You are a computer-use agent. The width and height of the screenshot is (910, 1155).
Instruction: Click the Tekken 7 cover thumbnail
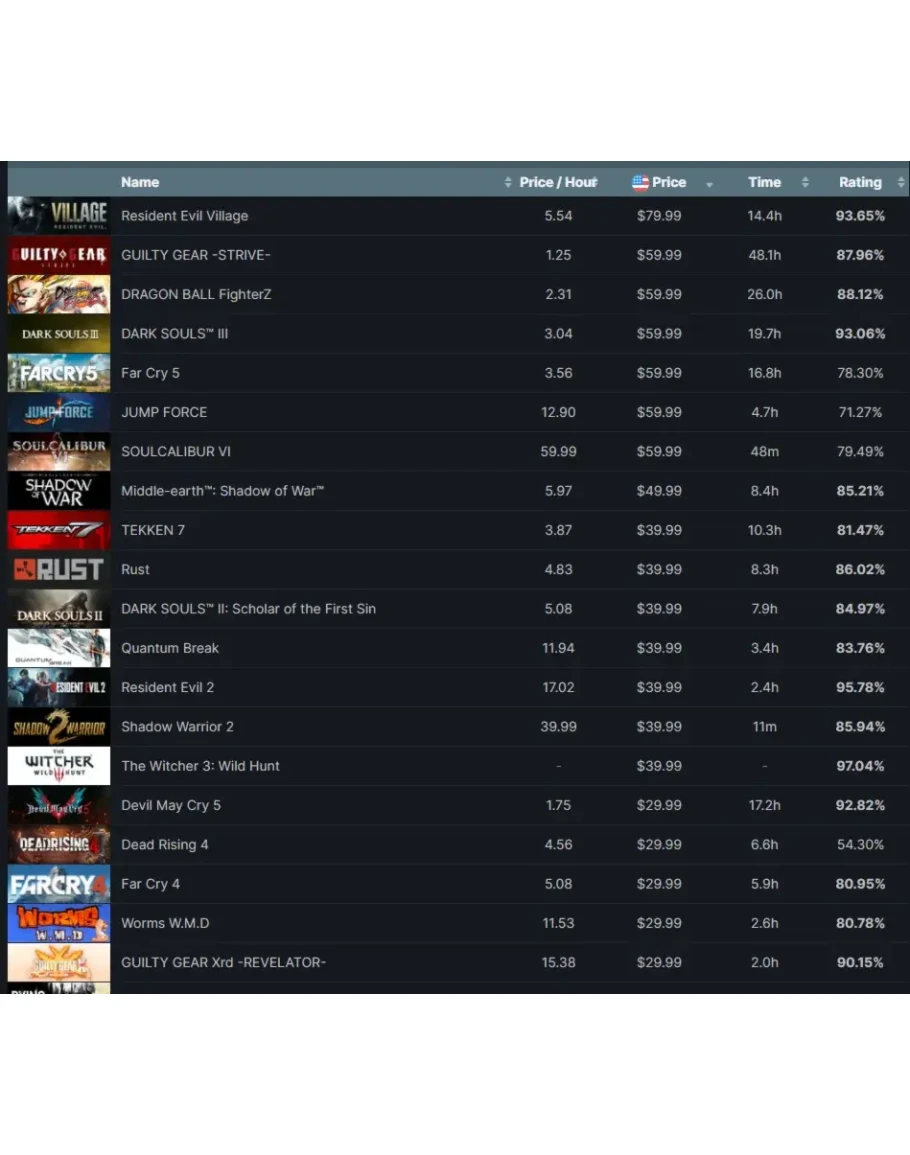(58, 530)
